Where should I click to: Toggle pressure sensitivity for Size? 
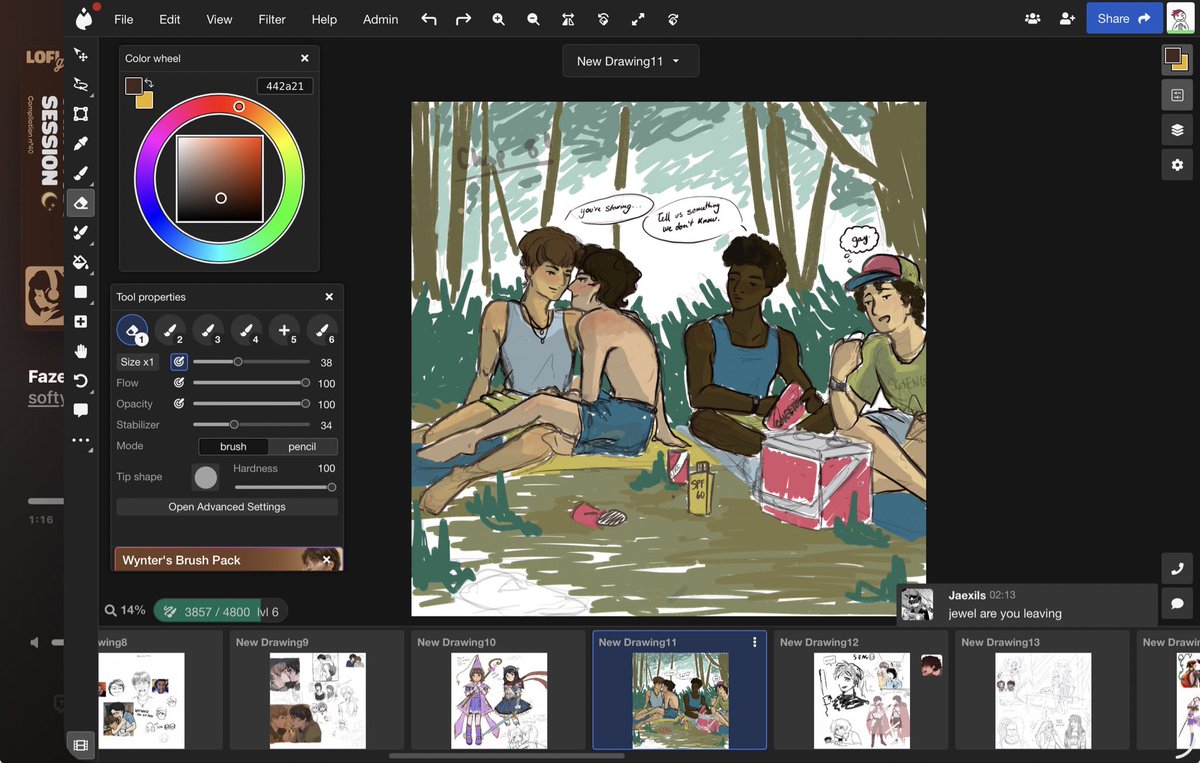tap(179, 362)
